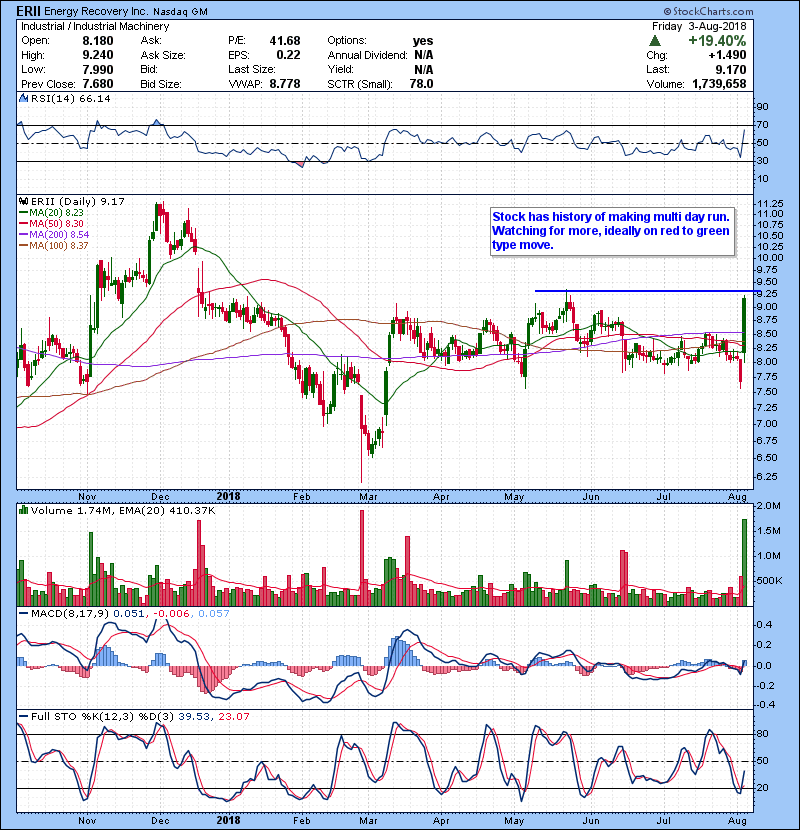Image resolution: width=800 pixels, height=830 pixels.
Task: Click the MA(20) 8.23 legend entry
Action: [x=52, y=213]
